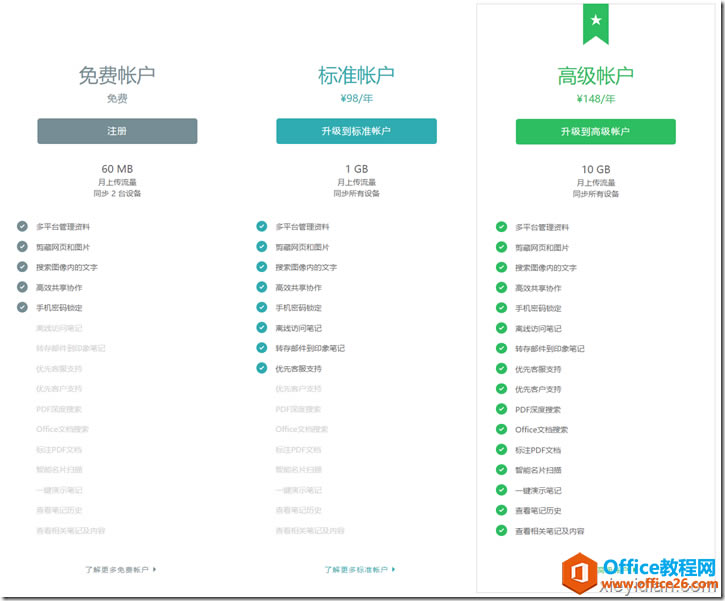725x601 pixels.
Task: Click faded 离线访问笔记 text in free plan
Action: coord(59,328)
